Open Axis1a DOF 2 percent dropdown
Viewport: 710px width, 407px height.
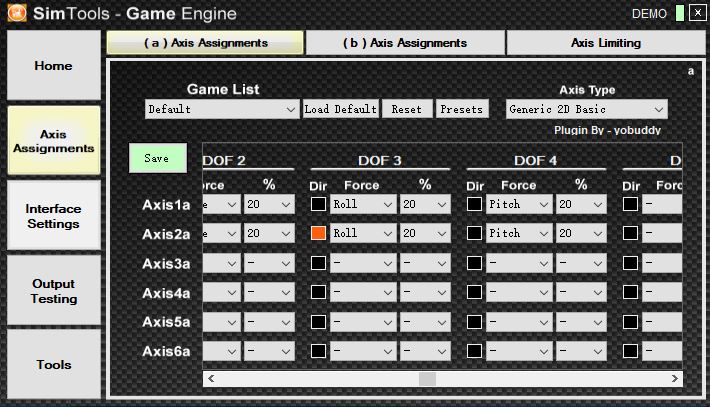point(269,204)
